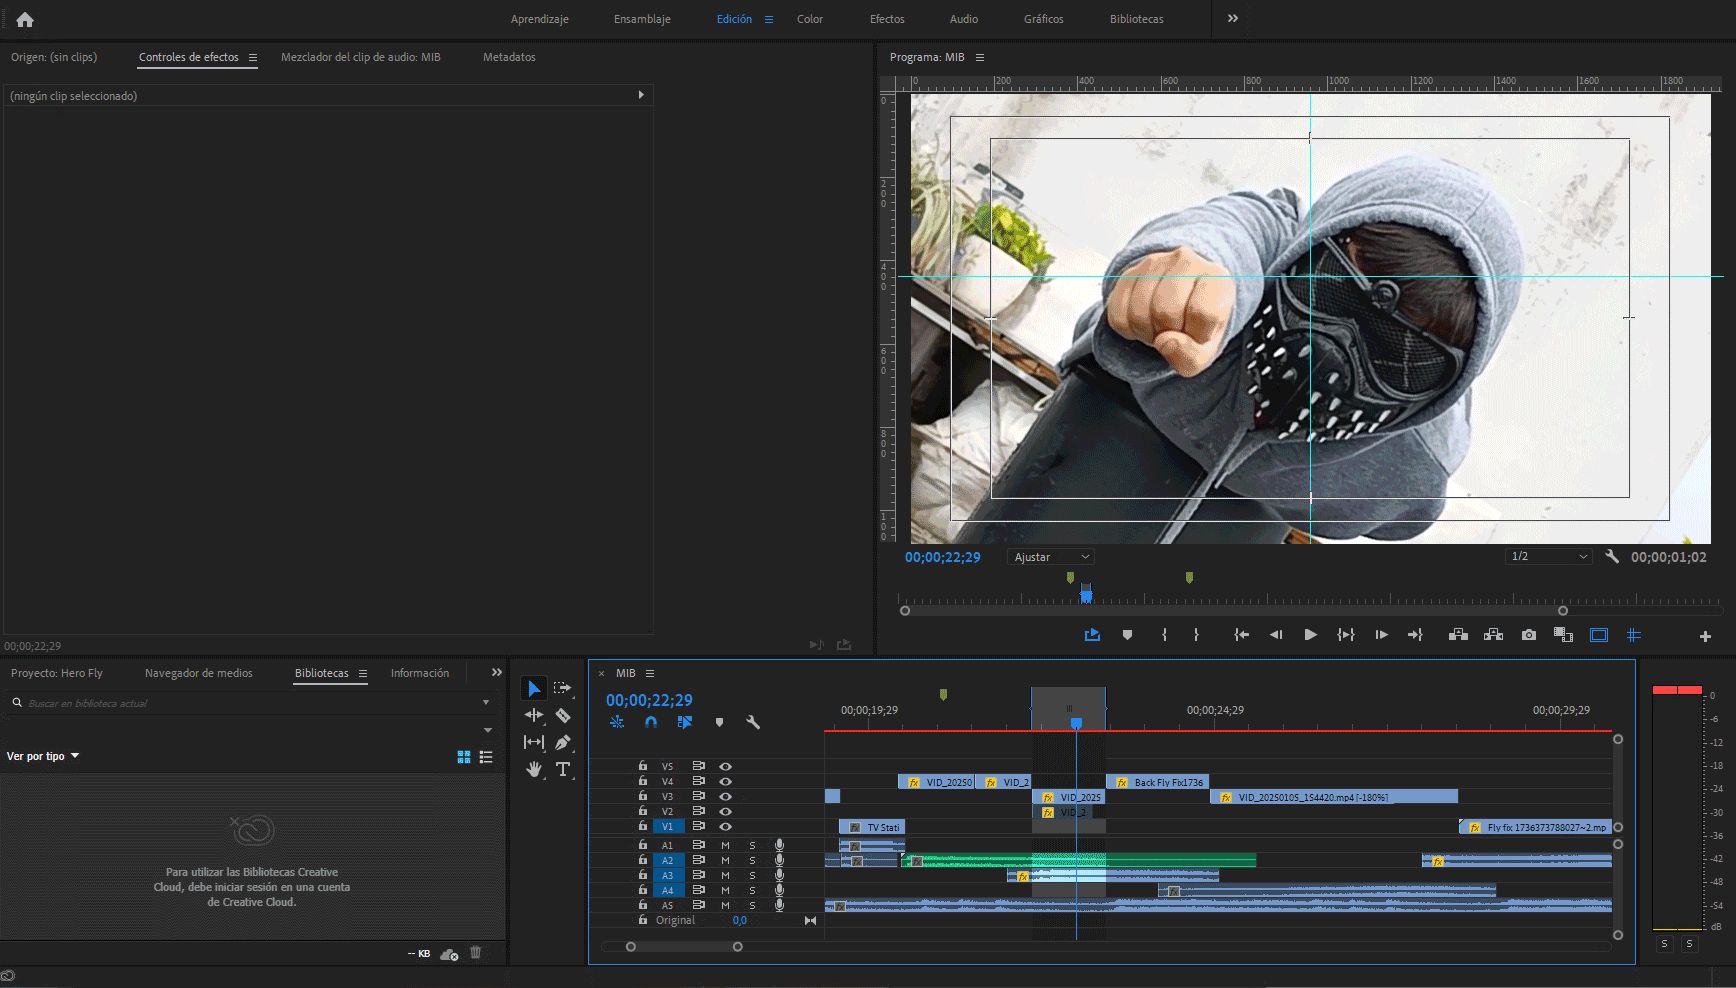Toggle lock on track V5

(x=643, y=766)
